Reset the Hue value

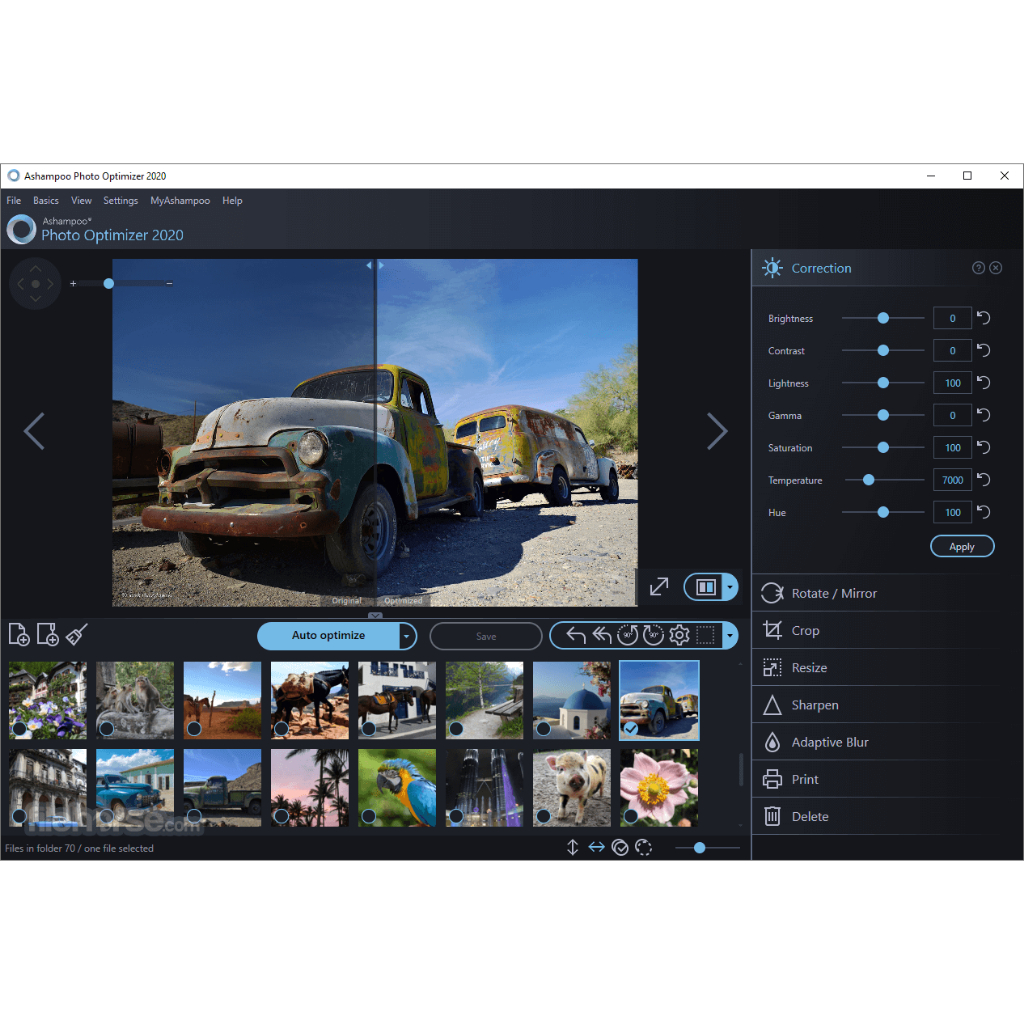(984, 512)
